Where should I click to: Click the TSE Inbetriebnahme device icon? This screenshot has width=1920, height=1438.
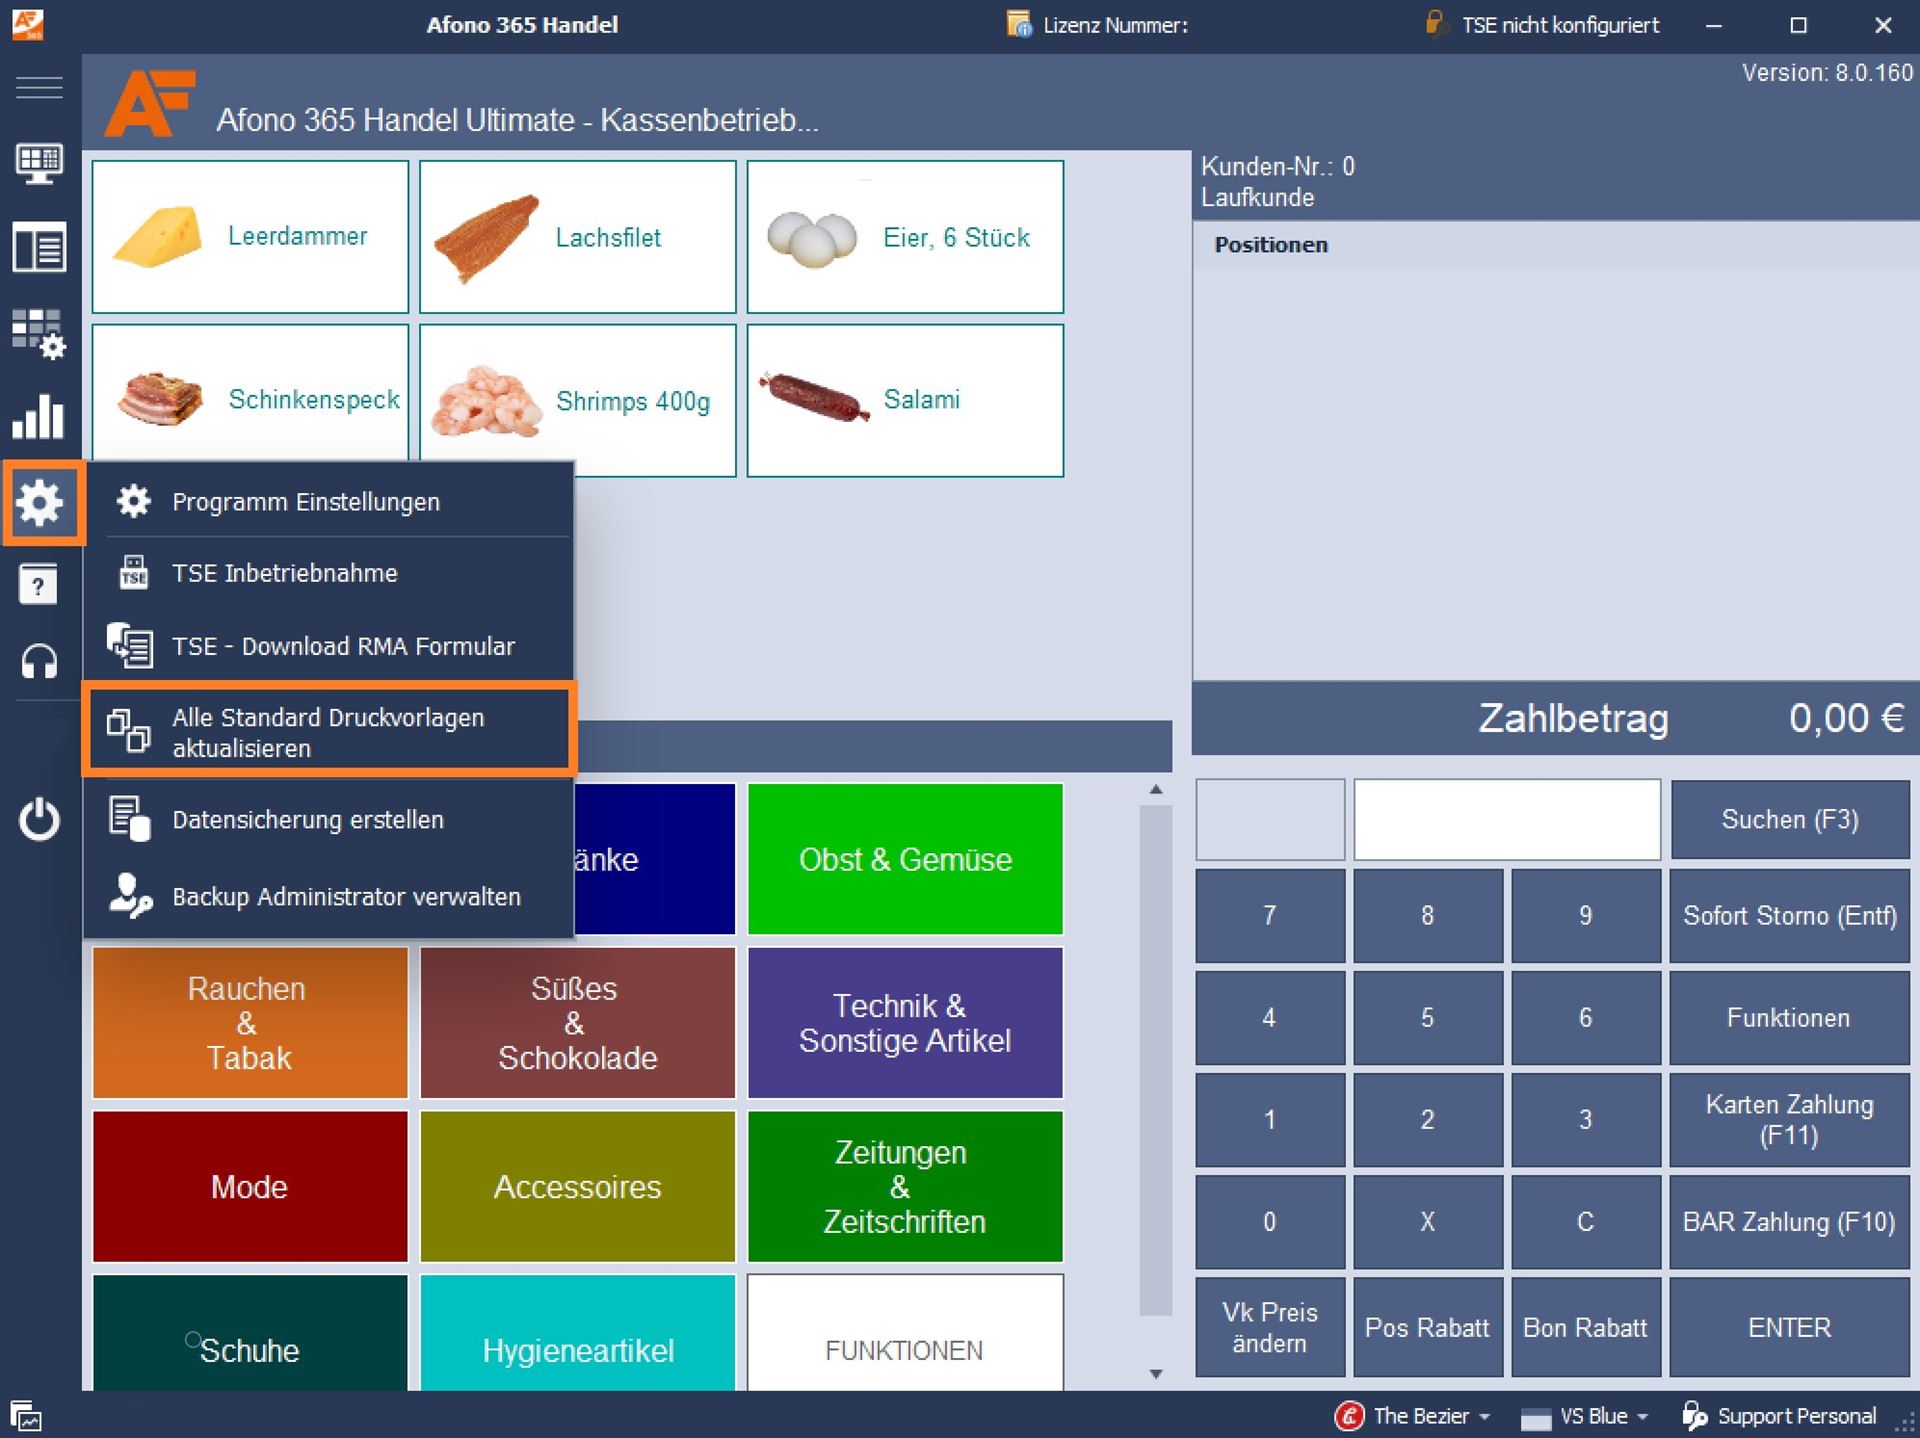[x=133, y=573]
